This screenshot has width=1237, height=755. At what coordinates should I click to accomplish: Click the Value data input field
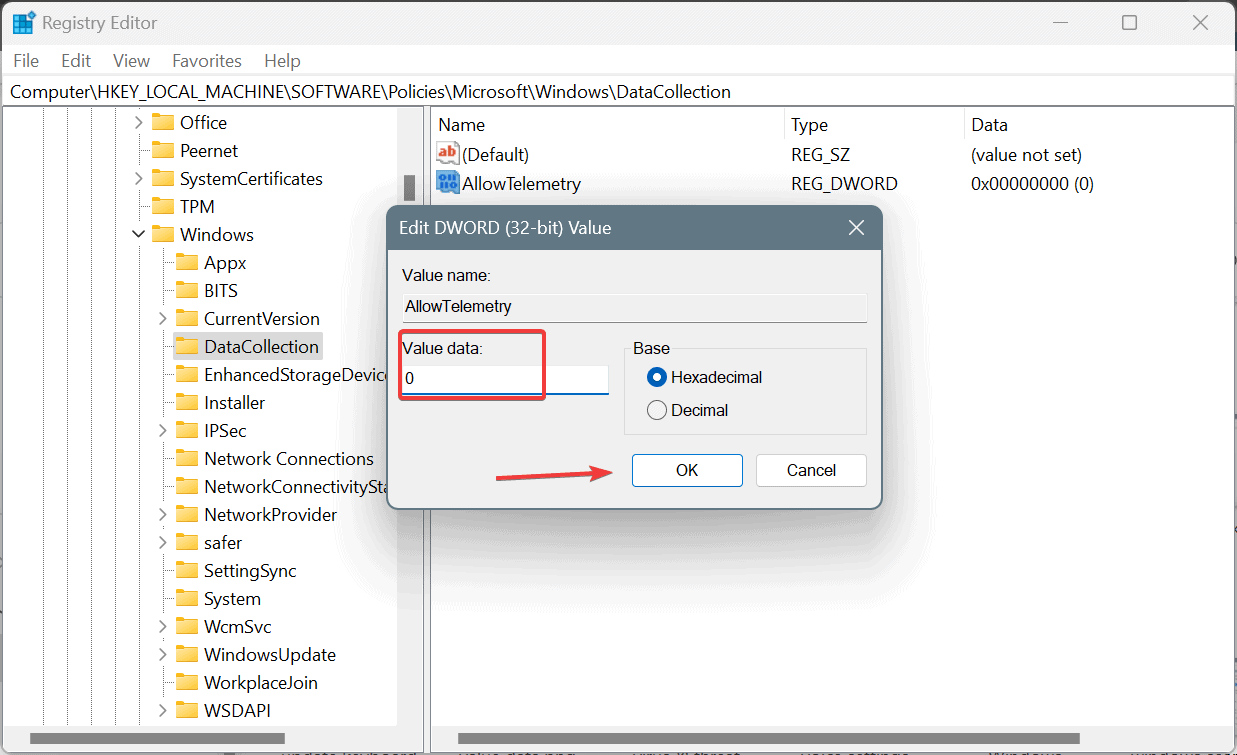tap(505, 380)
